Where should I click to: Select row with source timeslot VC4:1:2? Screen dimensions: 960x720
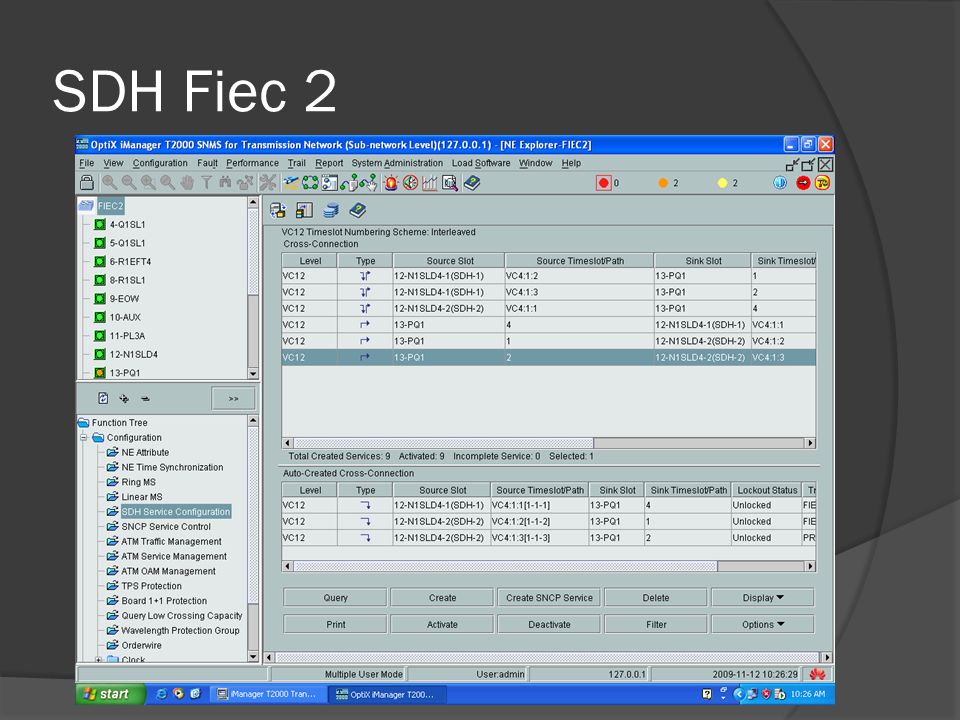[x=549, y=276]
